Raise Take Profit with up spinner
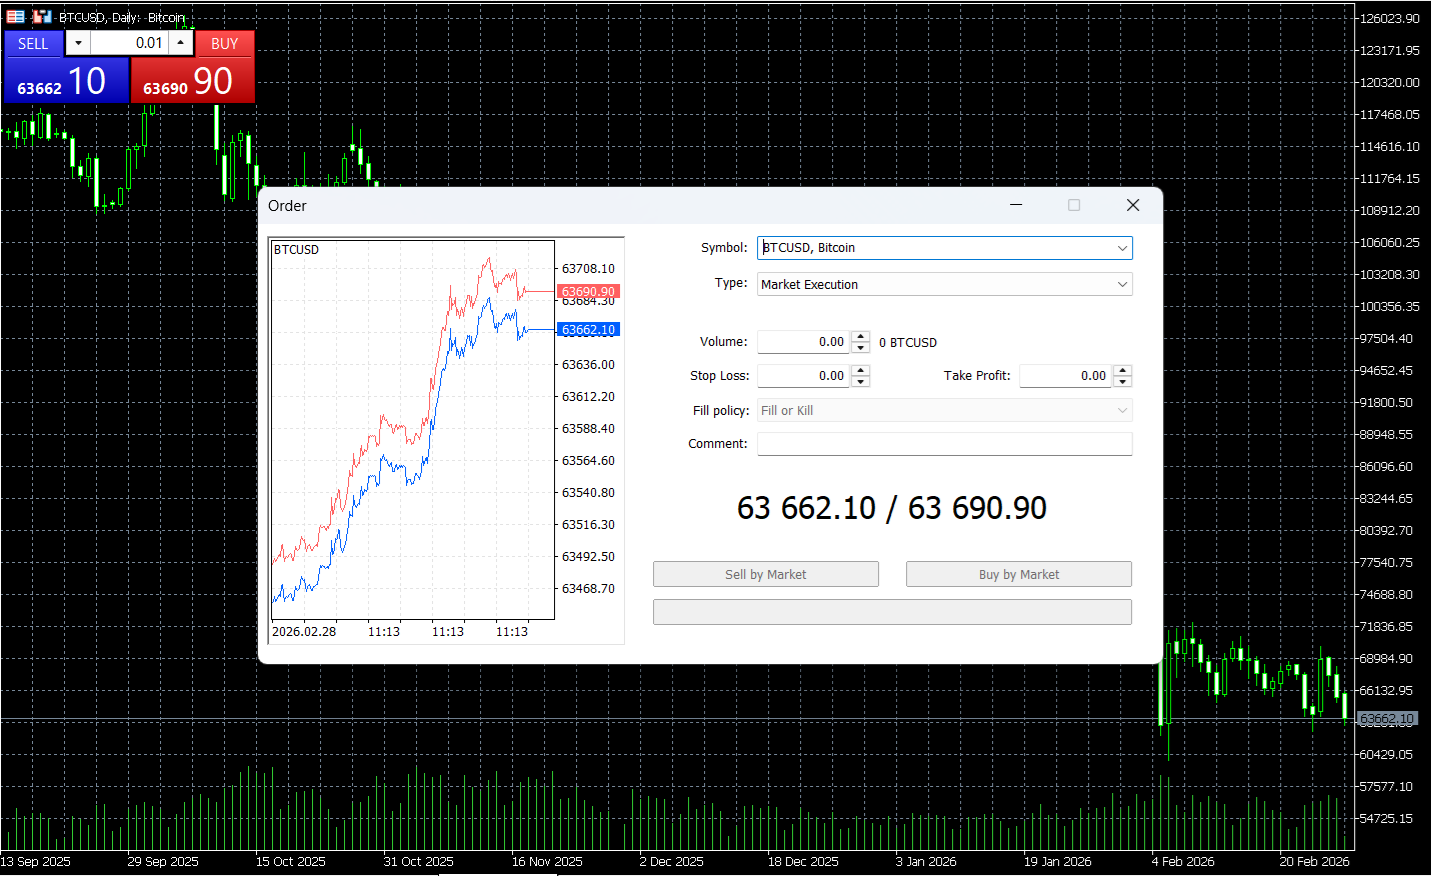This screenshot has height=876, width=1433. coord(1123,371)
